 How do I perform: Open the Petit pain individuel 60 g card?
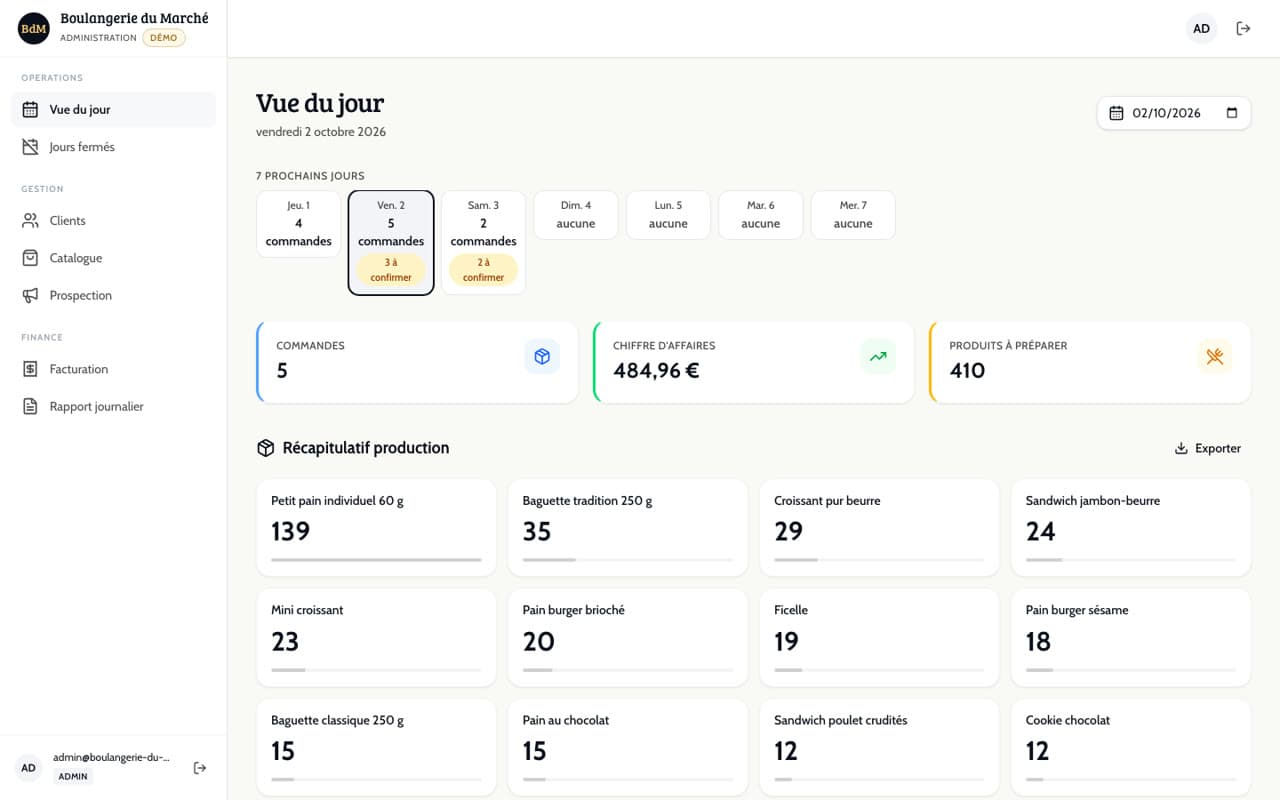pos(376,528)
